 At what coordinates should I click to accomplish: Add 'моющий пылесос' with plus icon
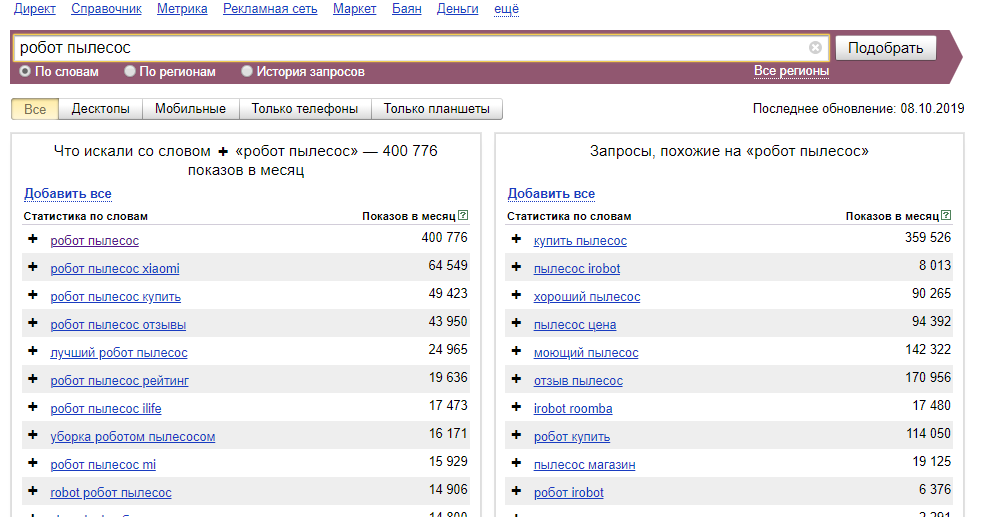(517, 351)
